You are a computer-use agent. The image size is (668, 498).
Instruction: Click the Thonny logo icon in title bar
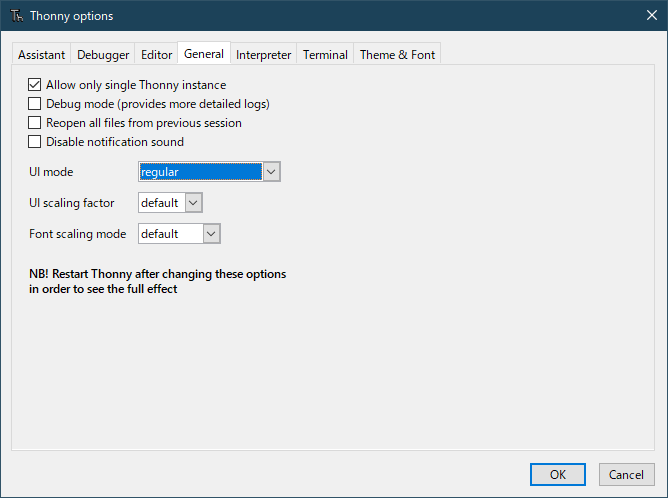[17, 16]
